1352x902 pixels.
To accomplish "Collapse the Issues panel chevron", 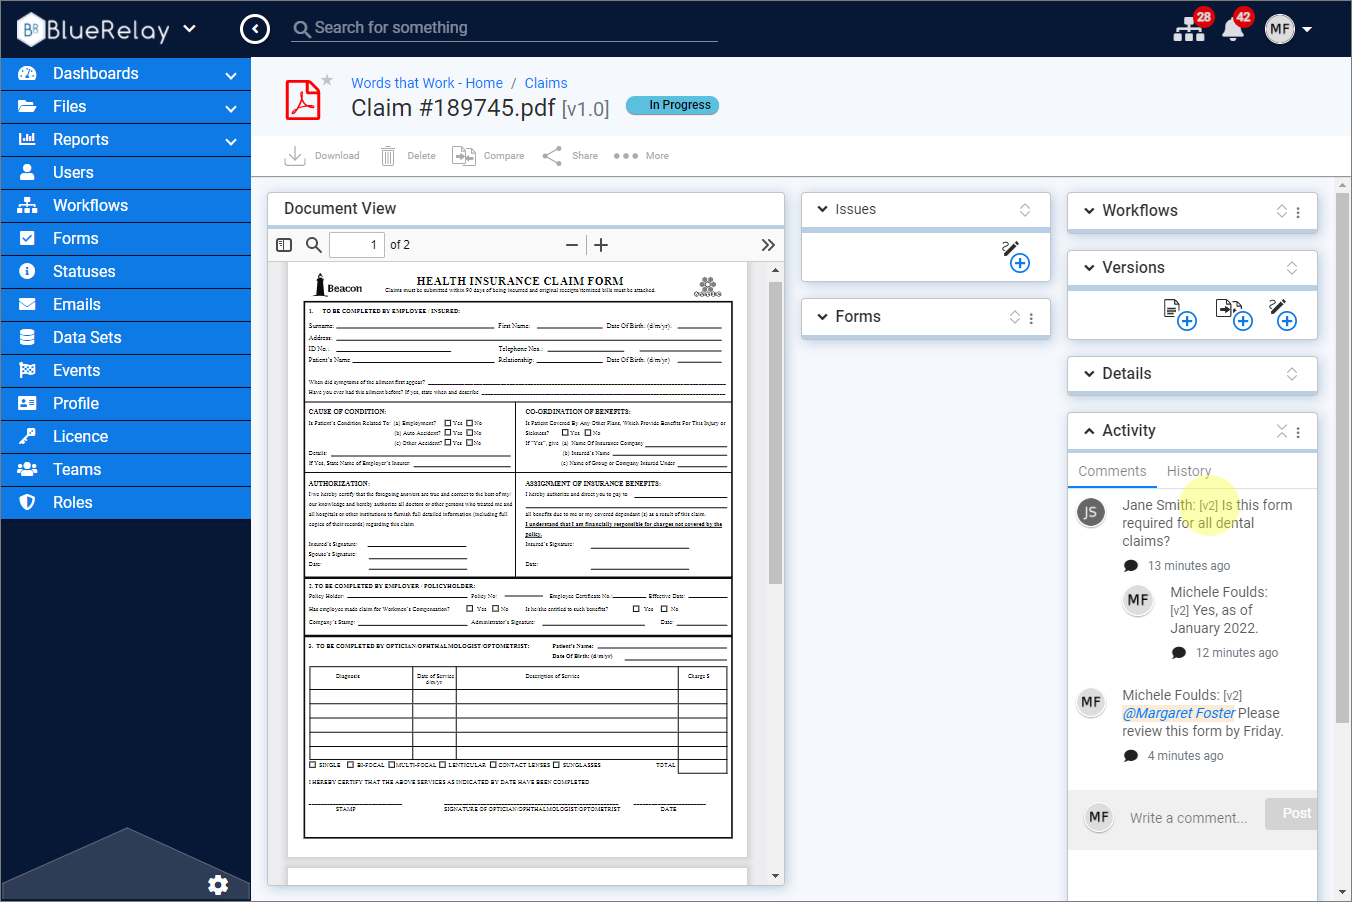I will pyautogui.click(x=822, y=209).
